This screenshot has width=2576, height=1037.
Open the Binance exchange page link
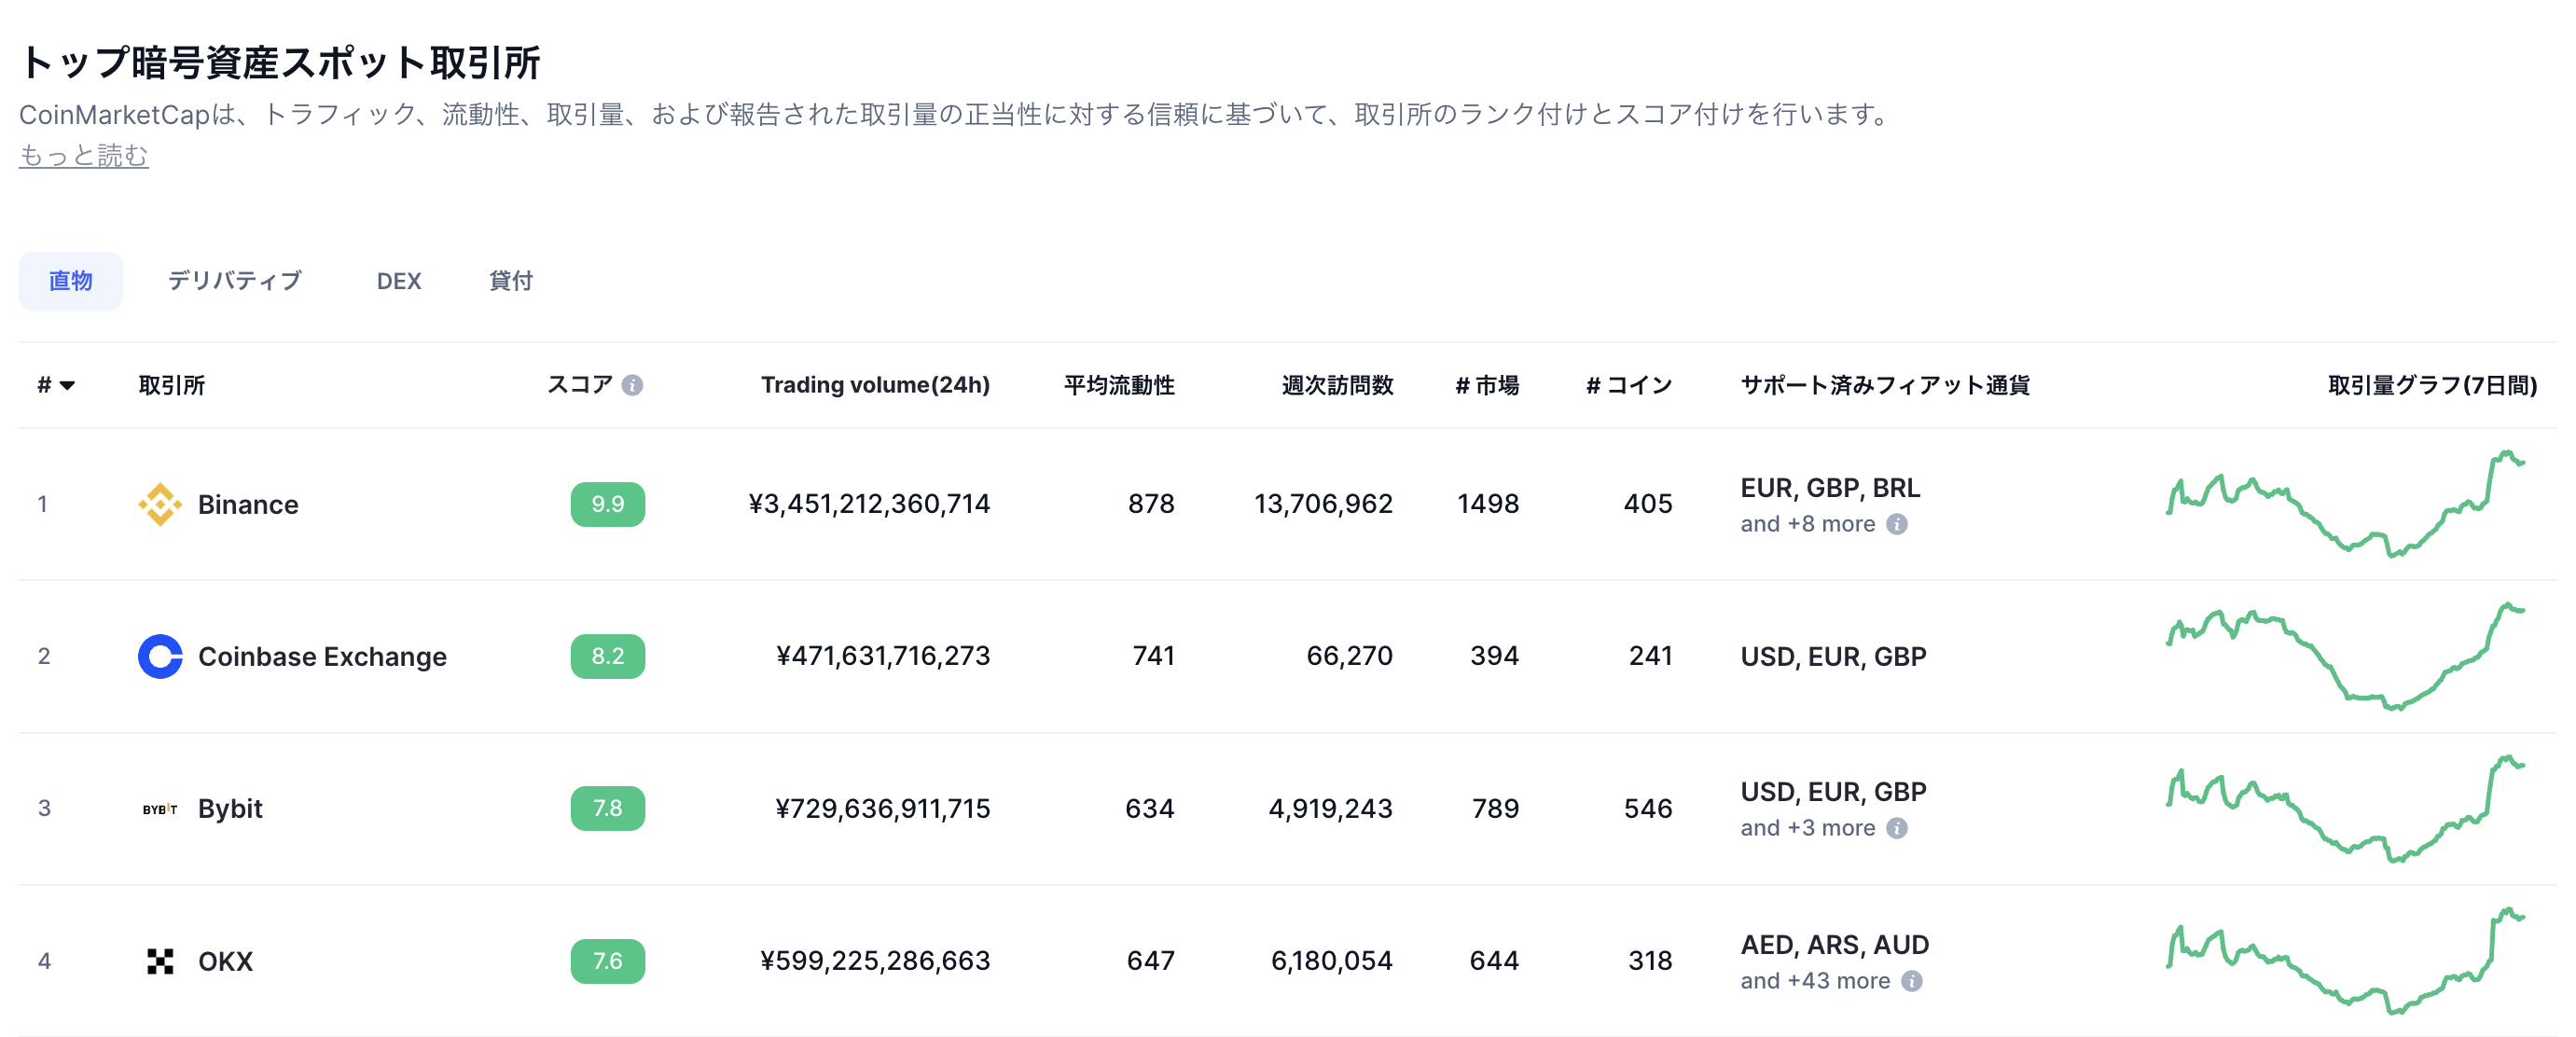click(247, 505)
